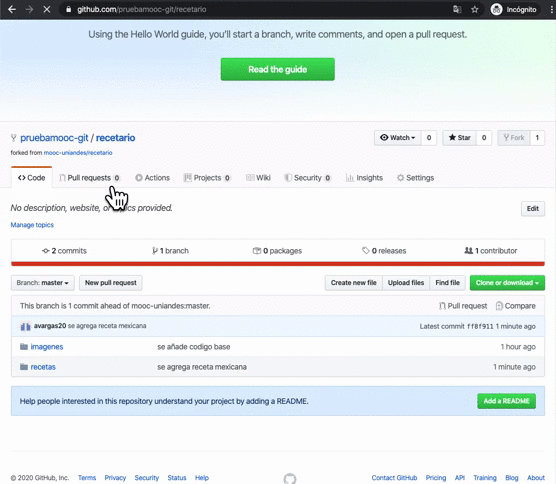Open the Actions tab
The image size is (556, 484).
(152, 178)
